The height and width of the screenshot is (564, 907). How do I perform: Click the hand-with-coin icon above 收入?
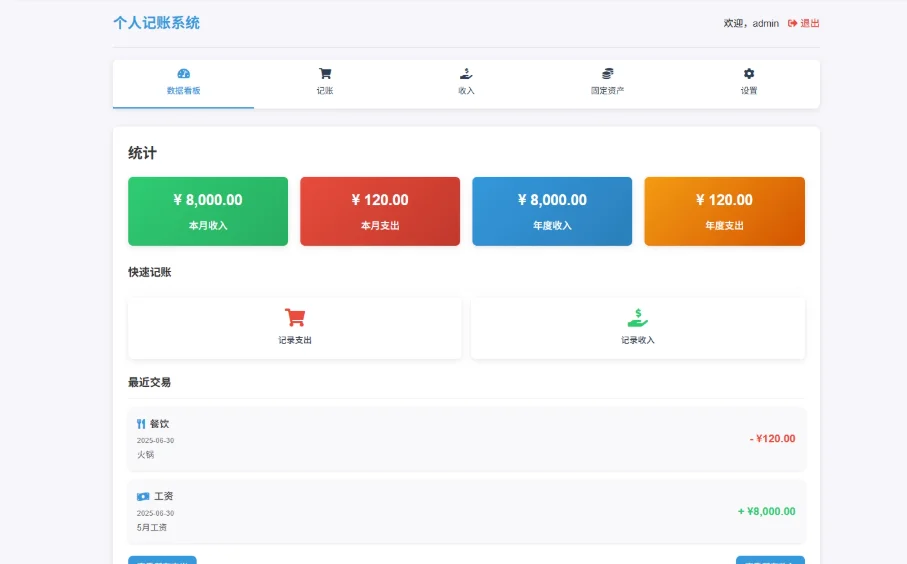coord(466,73)
